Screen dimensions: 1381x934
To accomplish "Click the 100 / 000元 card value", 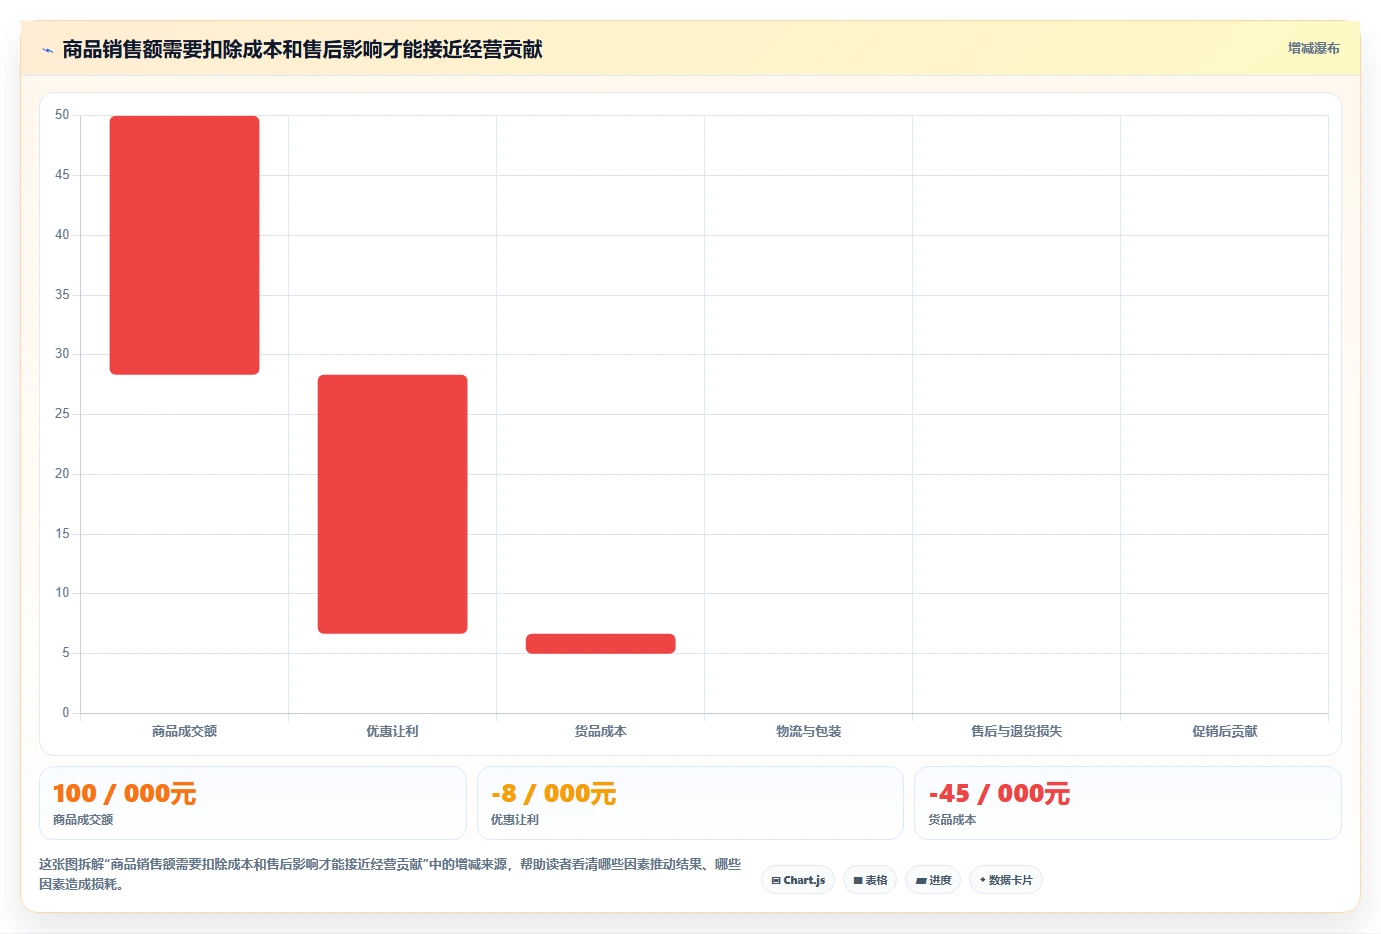I will click(125, 794).
